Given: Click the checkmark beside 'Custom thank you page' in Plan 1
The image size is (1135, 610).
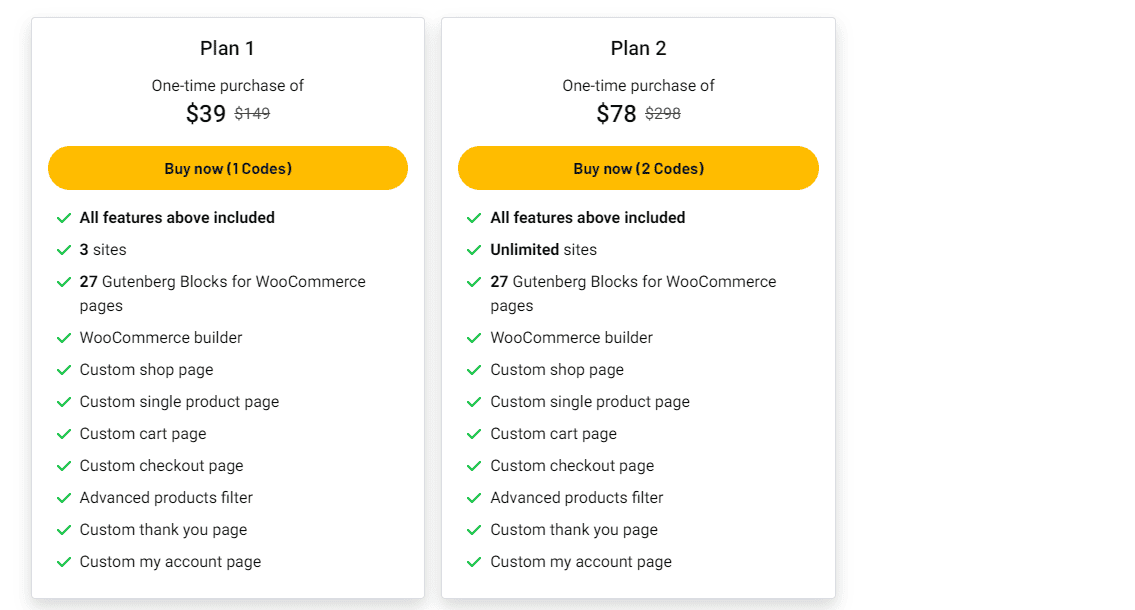Looking at the screenshot, I should pyautogui.click(x=64, y=529).
